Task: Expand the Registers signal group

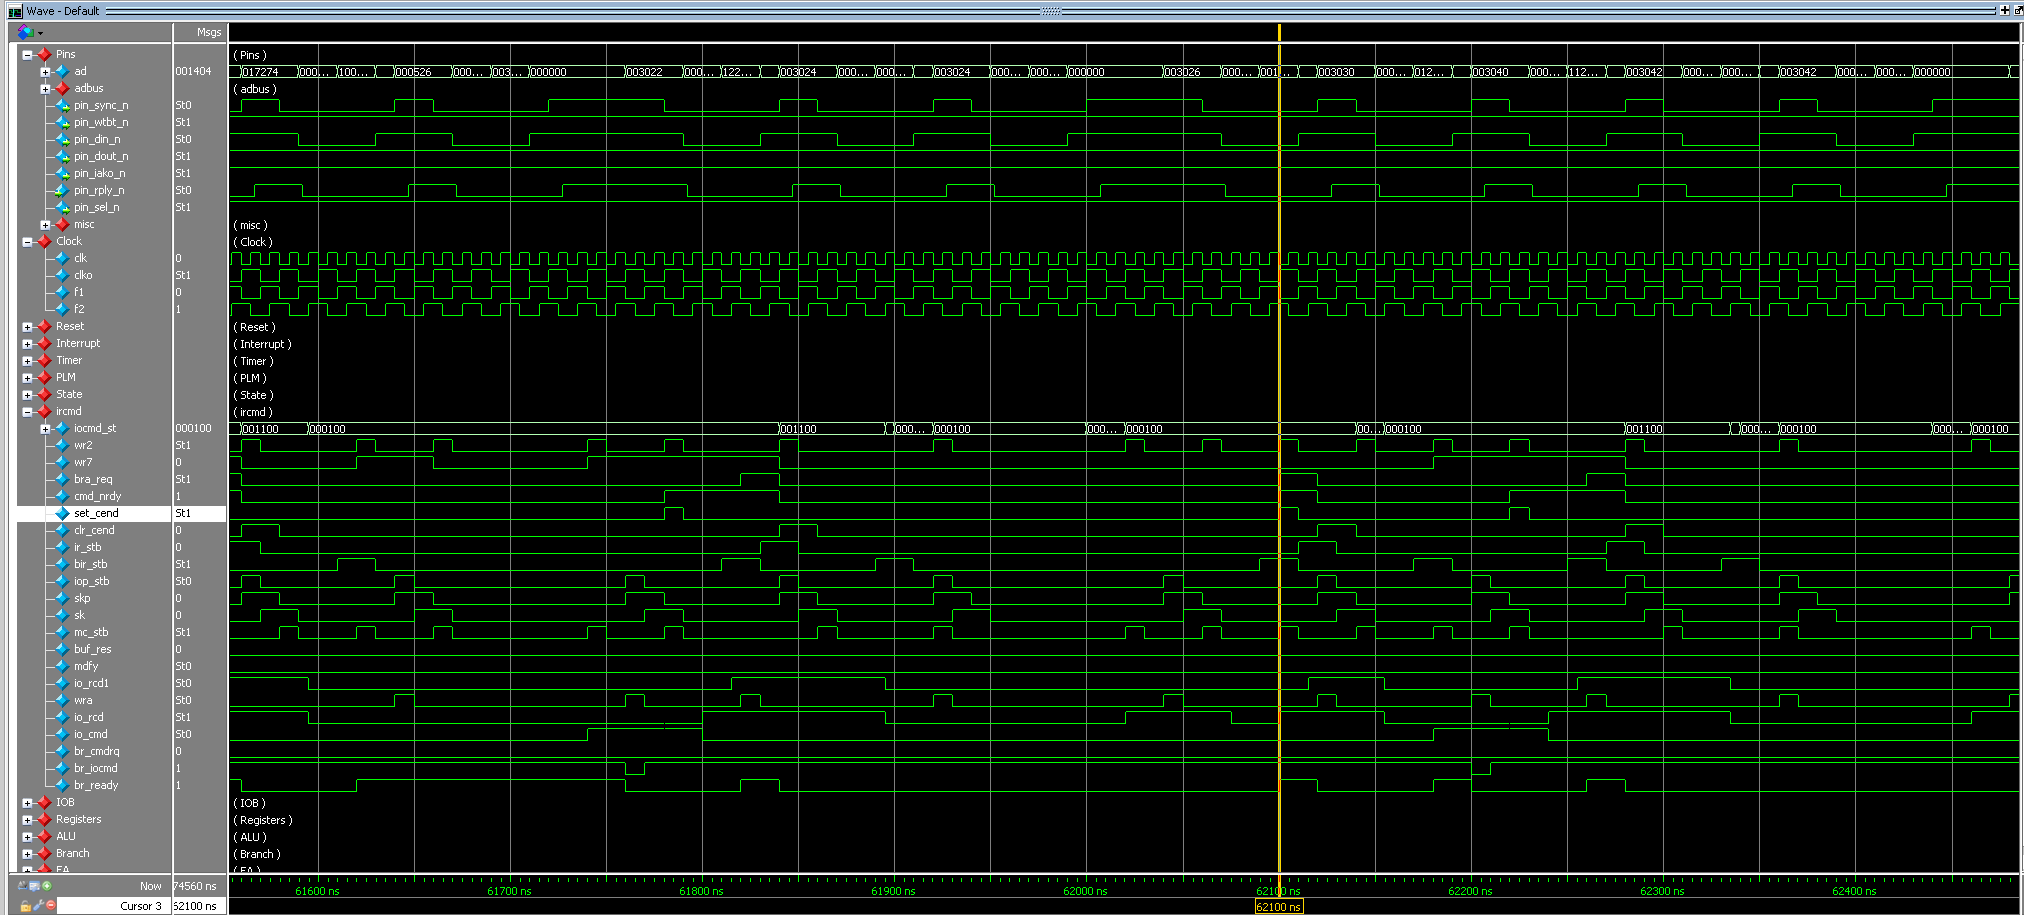Action: point(27,820)
